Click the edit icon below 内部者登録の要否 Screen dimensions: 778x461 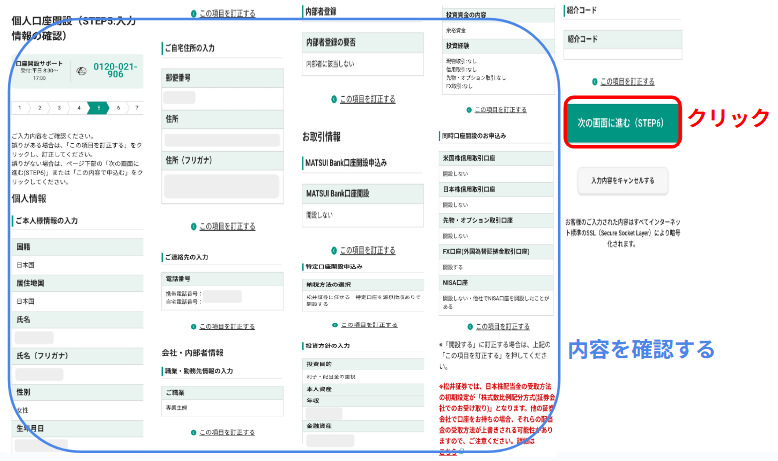coord(333,99)
